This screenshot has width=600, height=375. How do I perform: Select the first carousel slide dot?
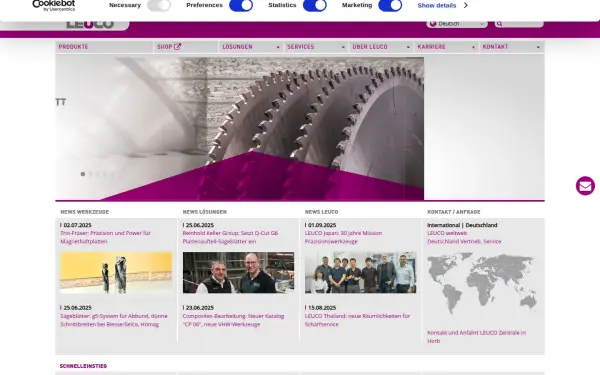pos(83,174)
